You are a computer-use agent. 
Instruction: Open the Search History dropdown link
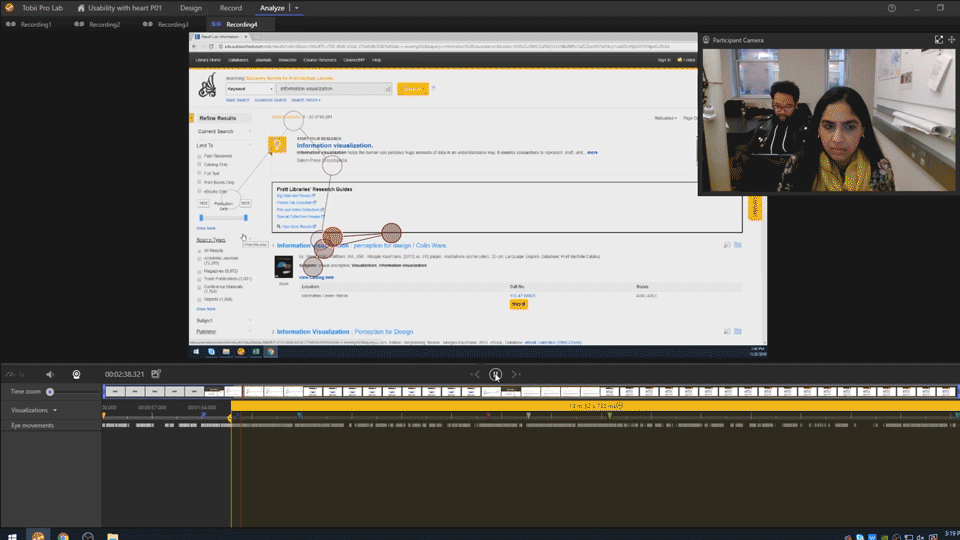(306, 100)
